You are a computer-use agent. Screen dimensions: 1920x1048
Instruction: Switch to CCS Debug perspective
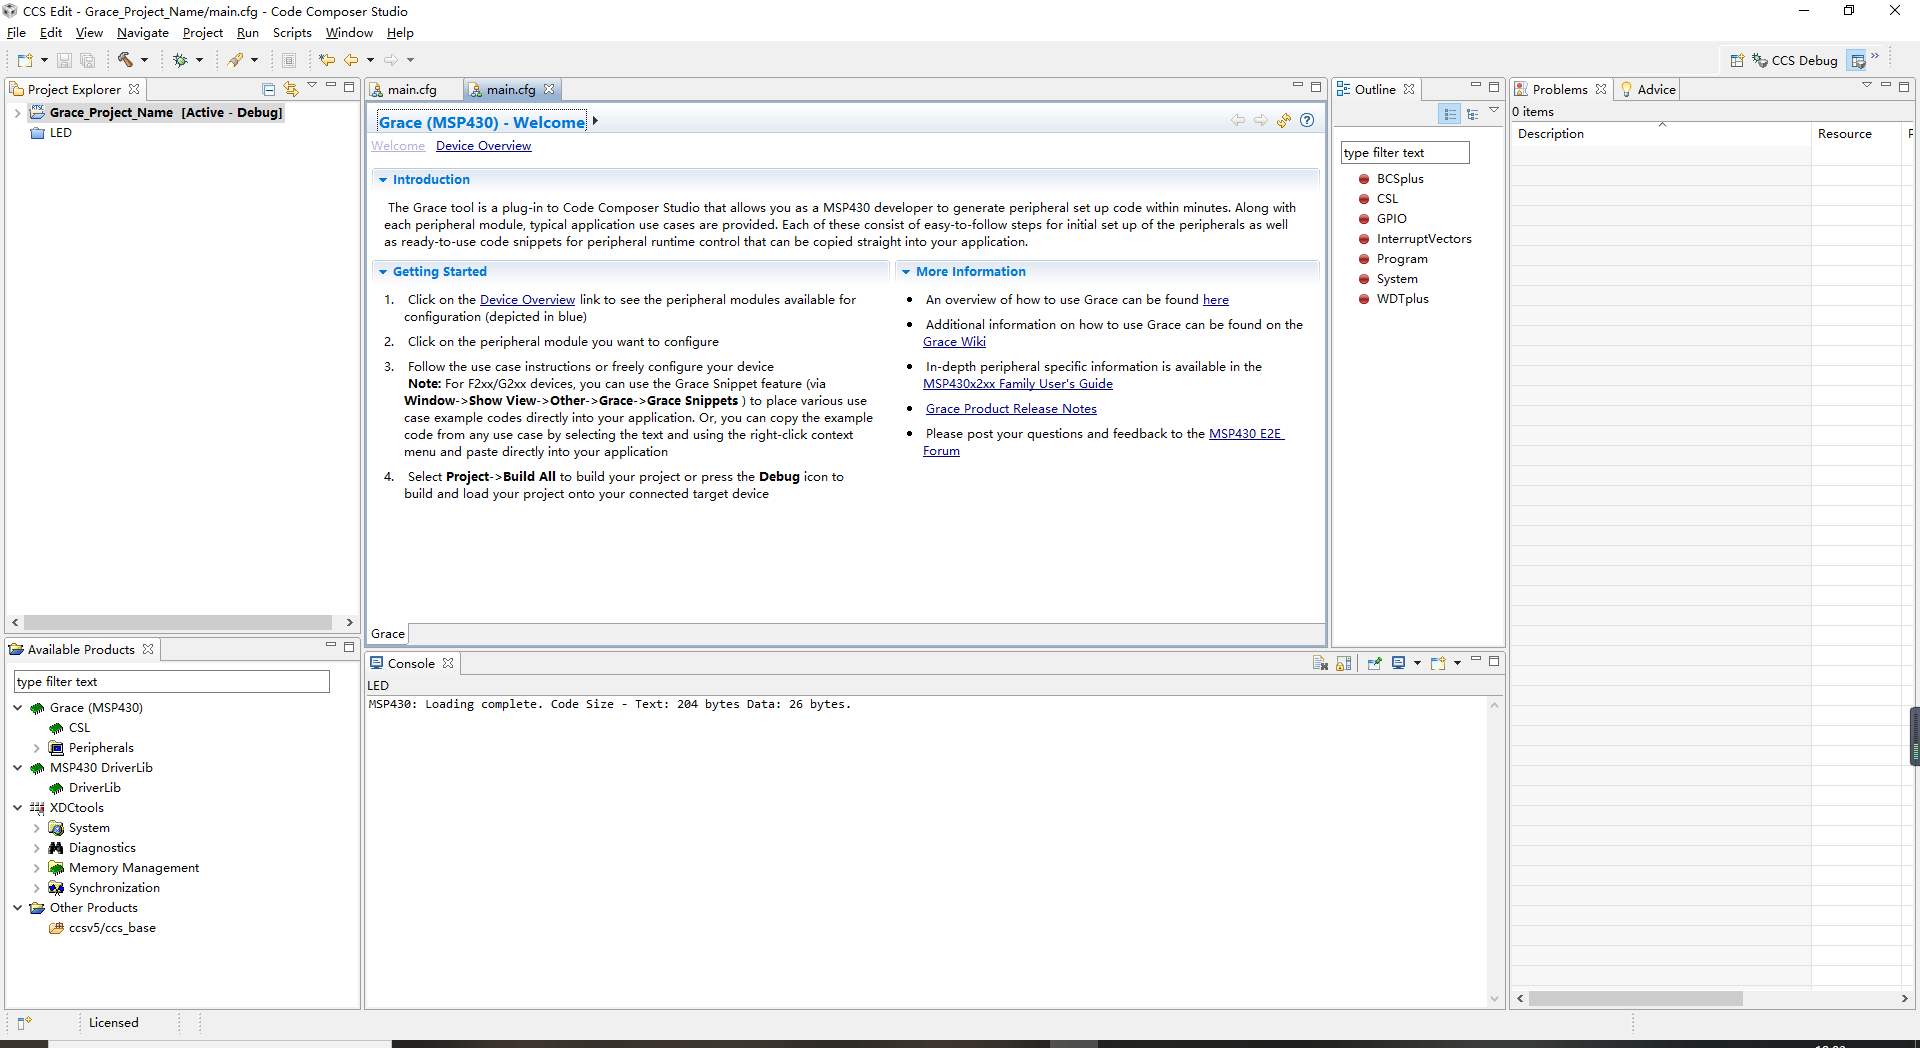click(1795, 61)
